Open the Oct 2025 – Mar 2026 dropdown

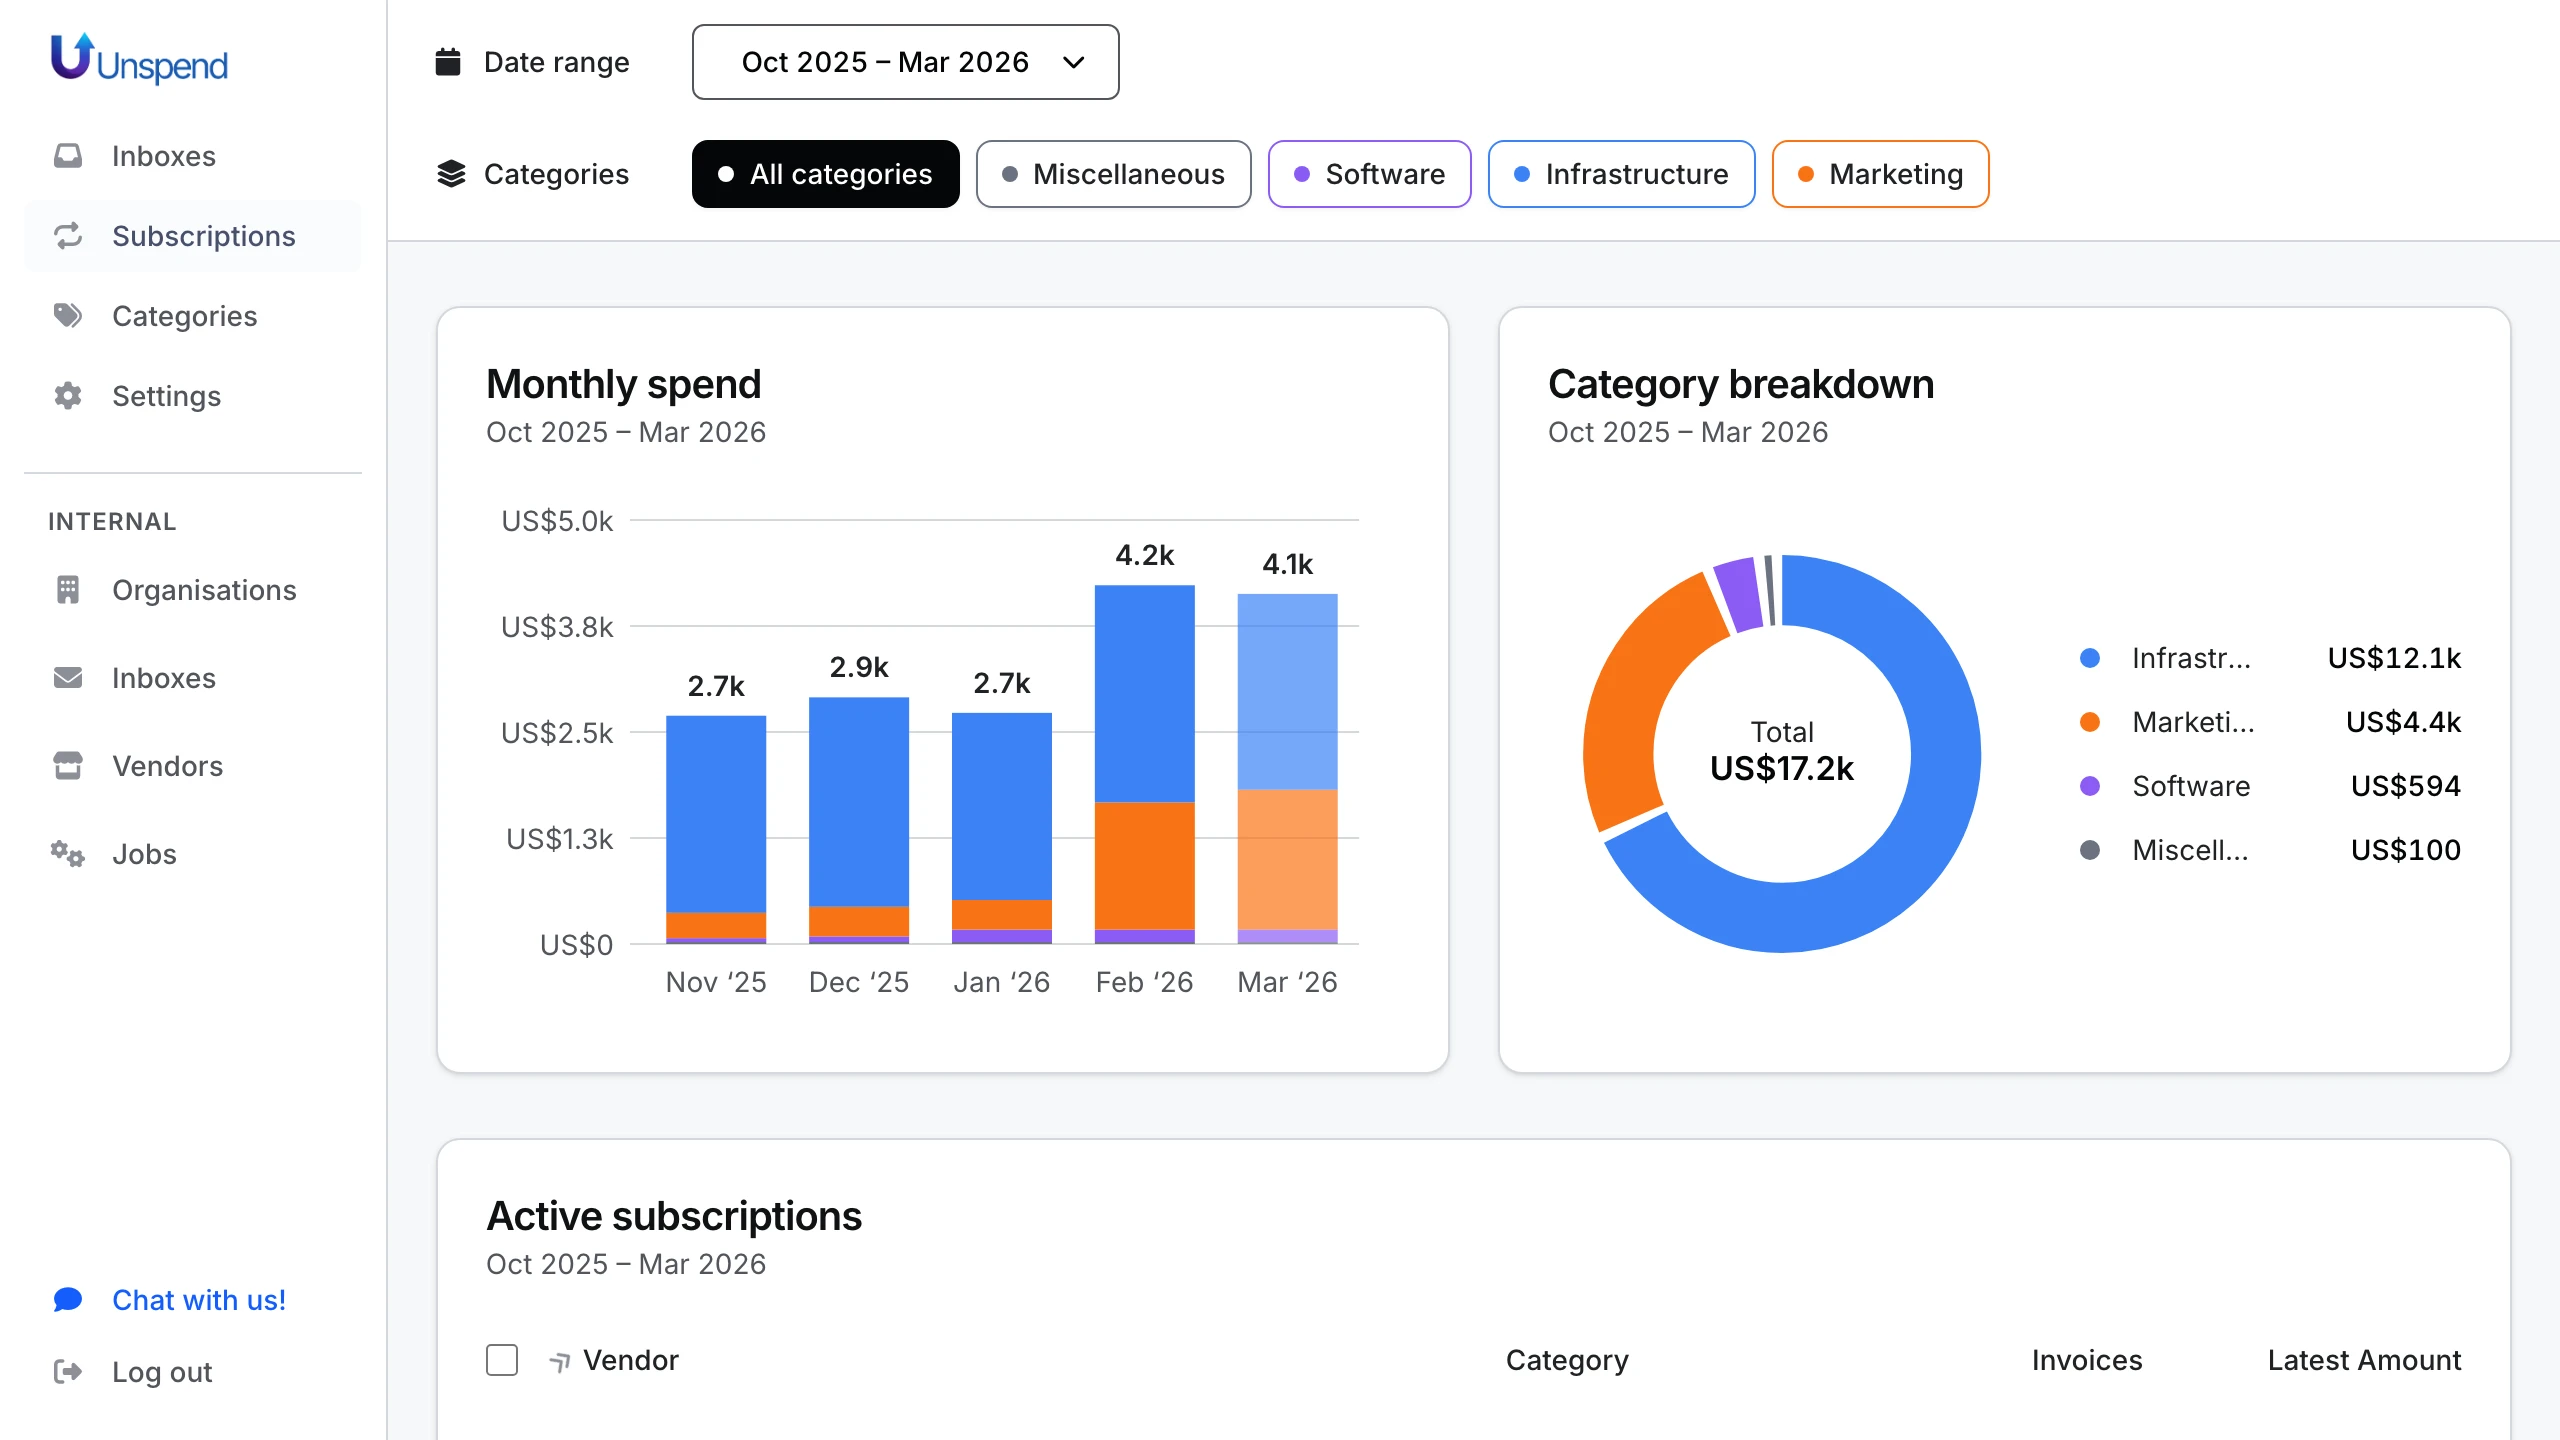[905, 62]
